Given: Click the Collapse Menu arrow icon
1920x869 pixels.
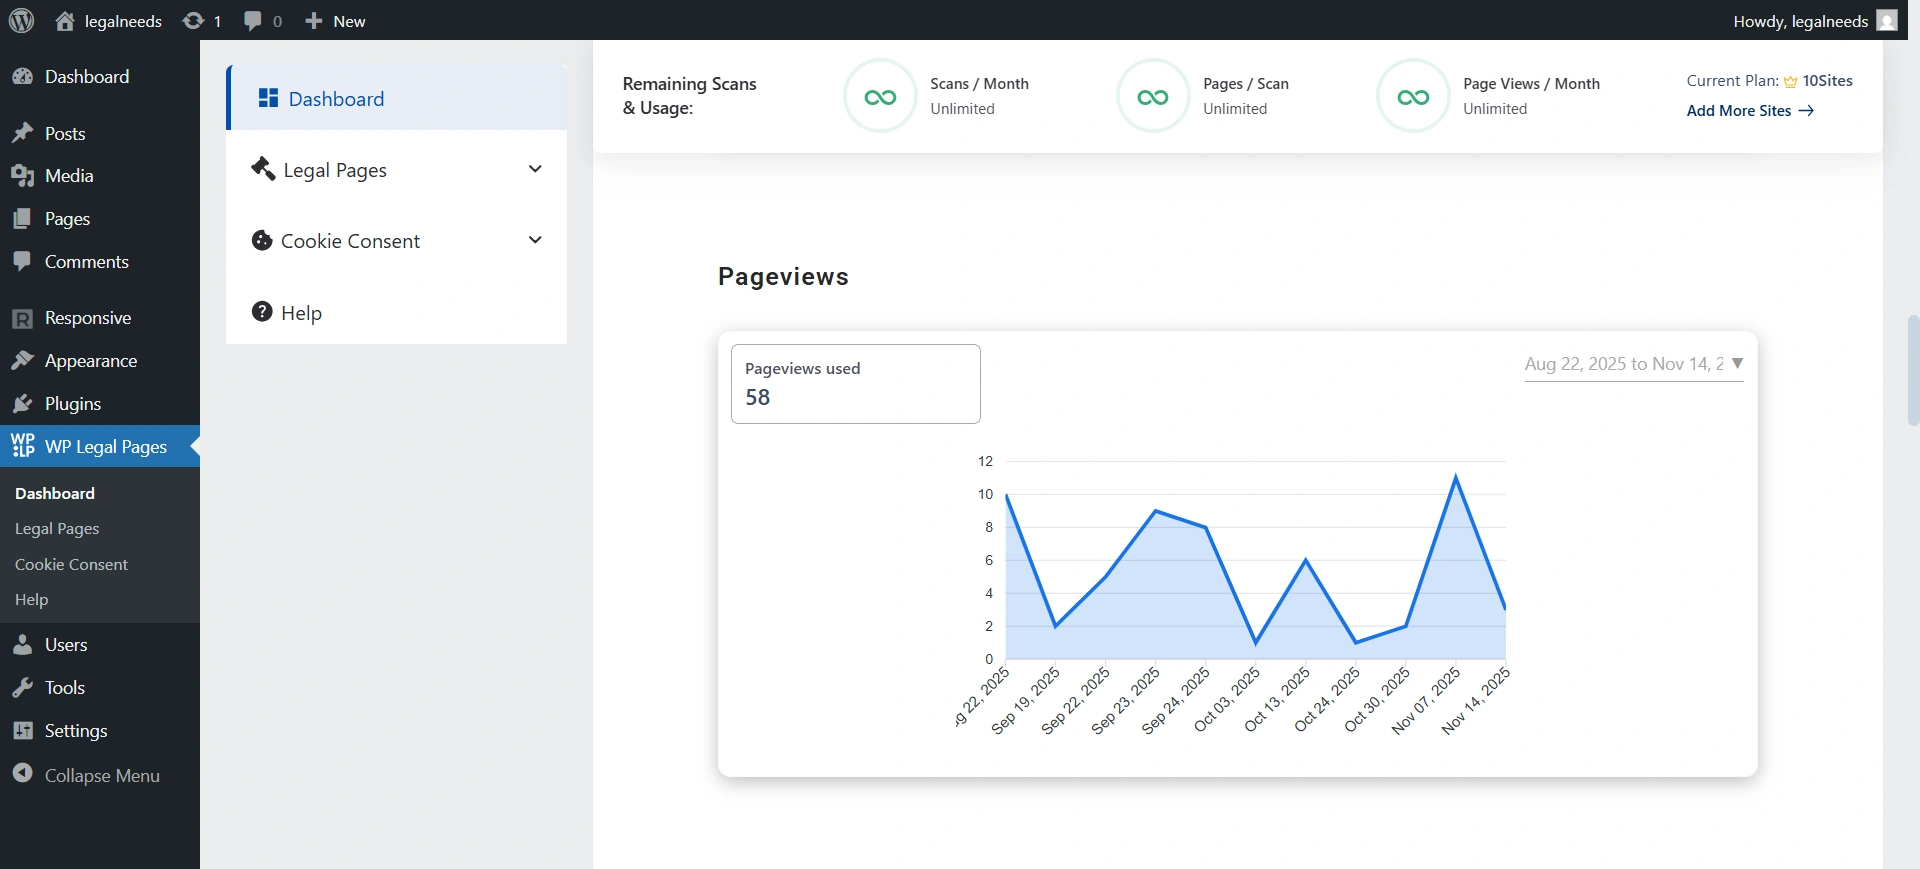Looking at the screenshot, I should click(23, 774).
